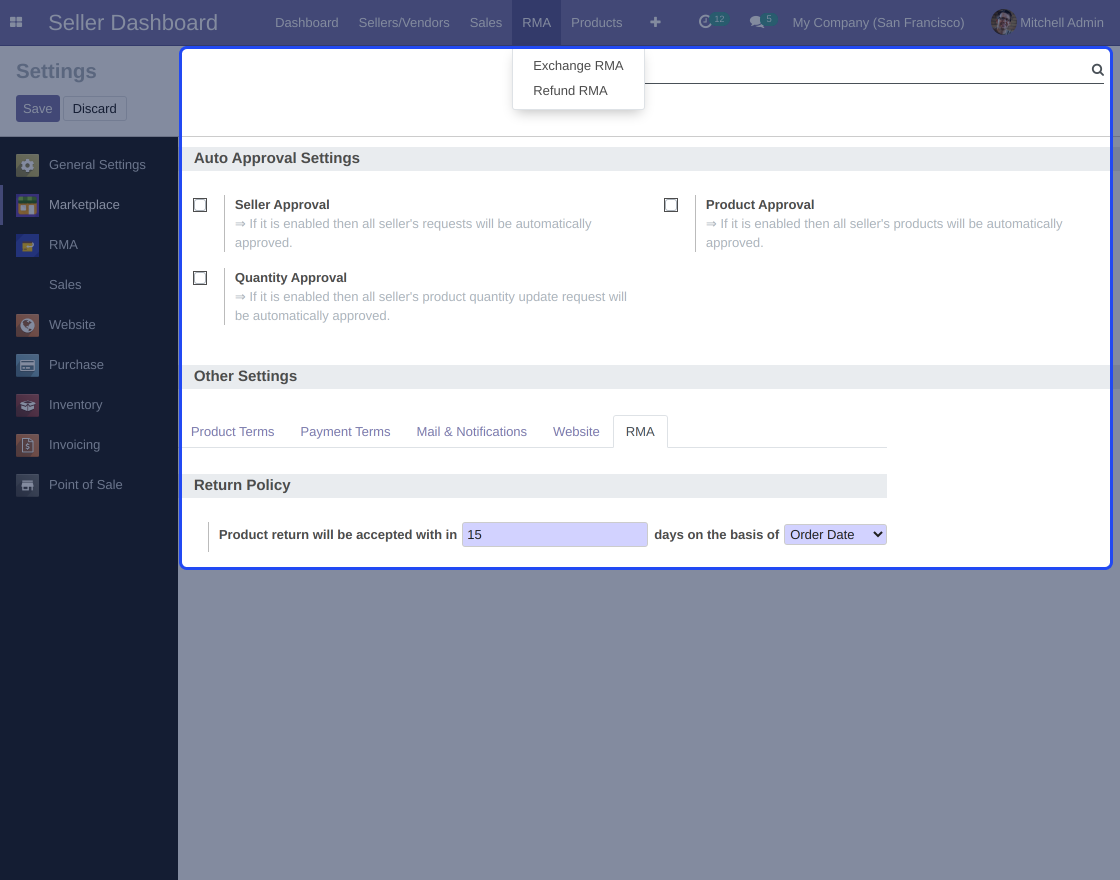The width and height of the screenshot is (1120, 880).
Task: Open activities clock icon with badge 12
Action: 711,21
